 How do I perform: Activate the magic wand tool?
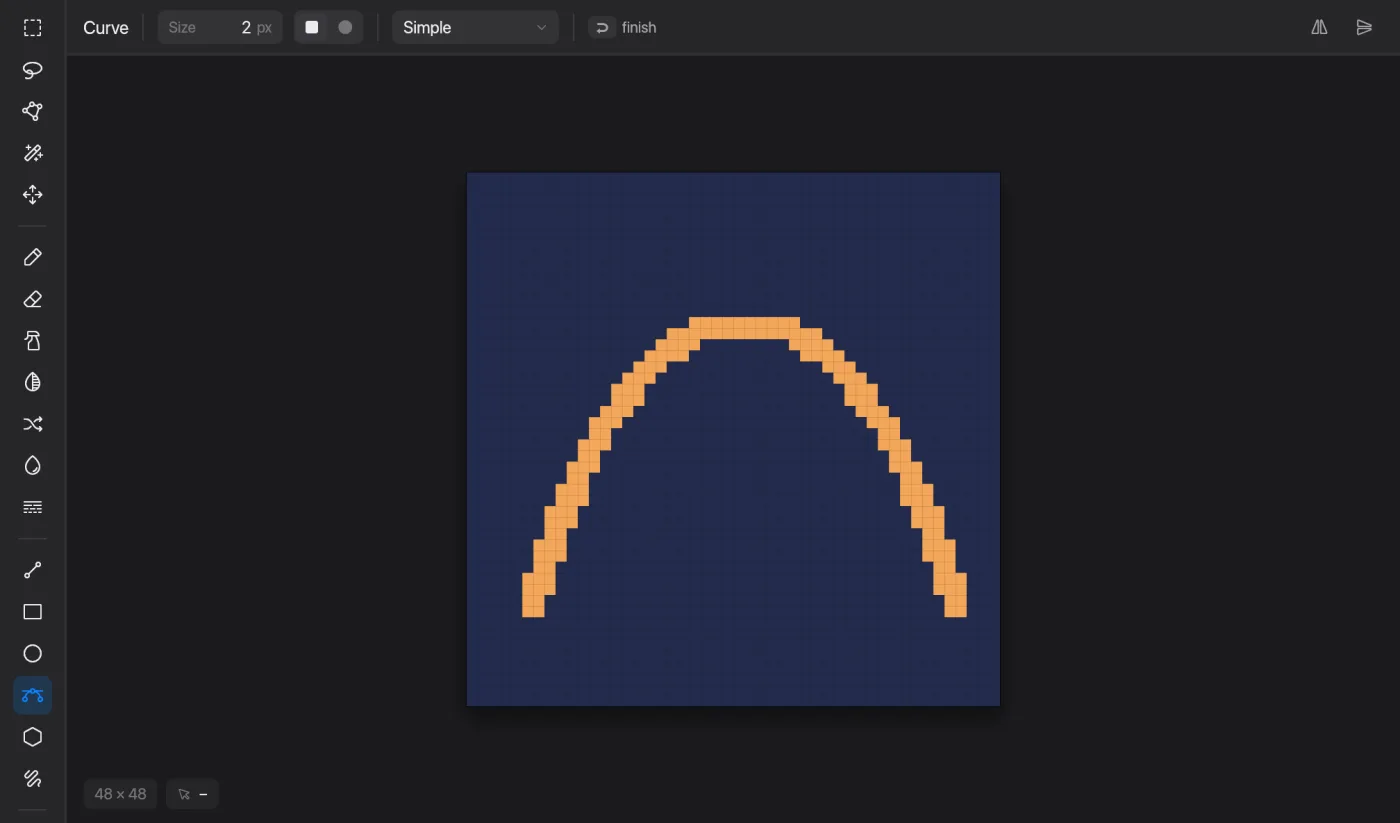[32, 153]
